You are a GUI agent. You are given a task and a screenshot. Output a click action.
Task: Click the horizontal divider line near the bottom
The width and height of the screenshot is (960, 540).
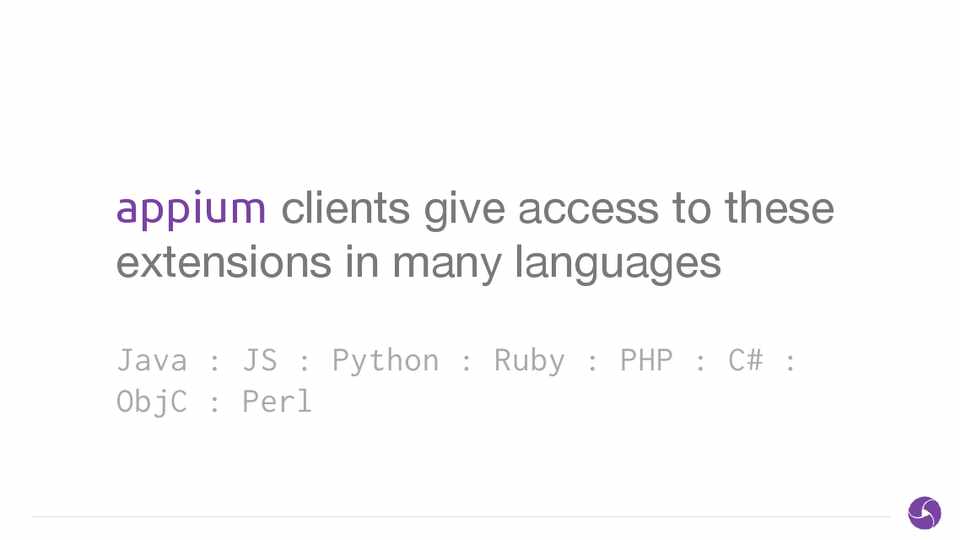tap(460, 517)
